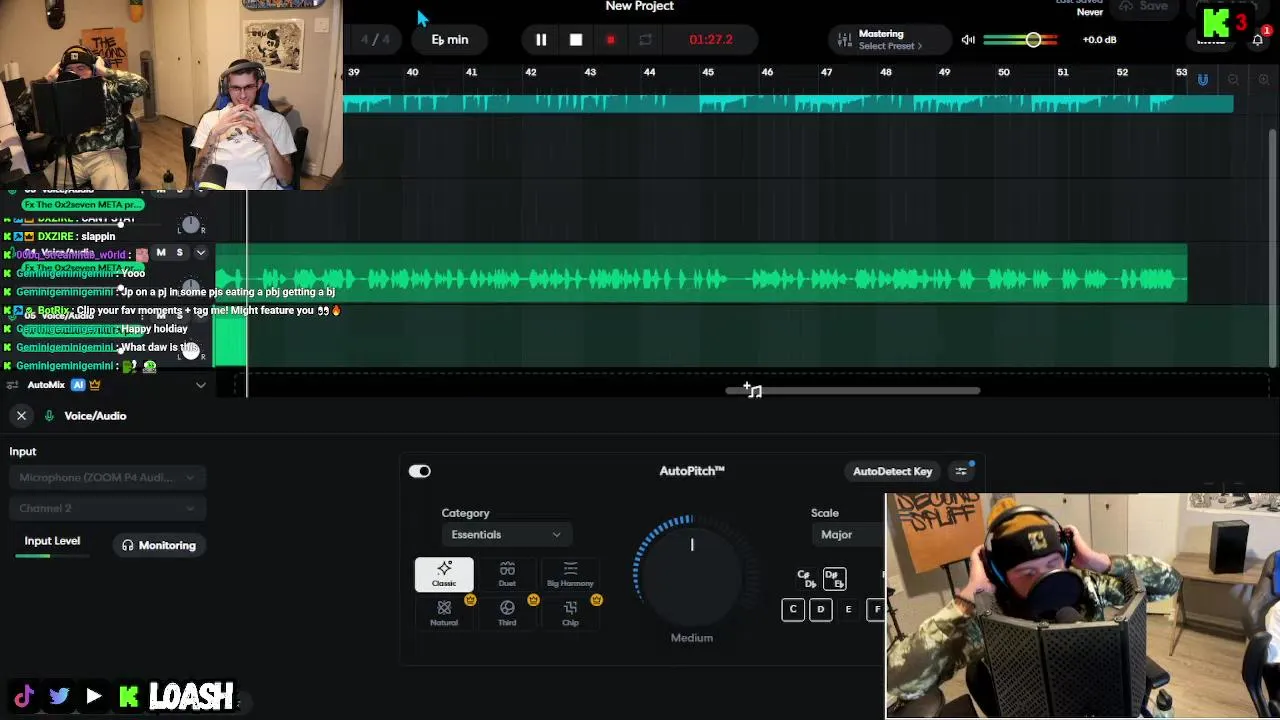
Task: Open the Microphone input device dropdown
Action: pos(107,478)
